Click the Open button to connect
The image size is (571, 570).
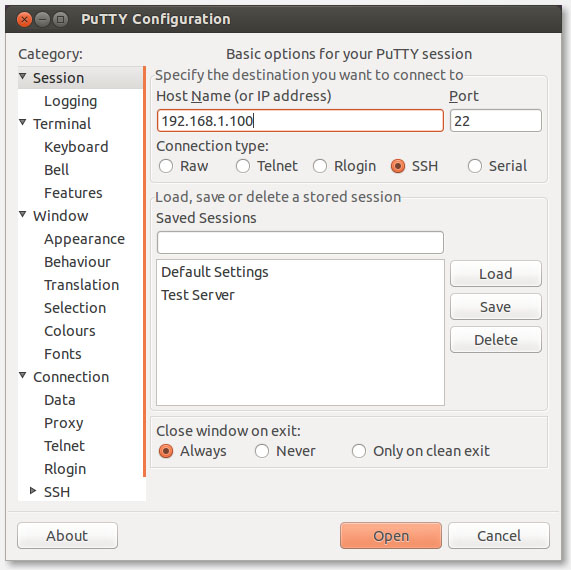coord(391,535)
